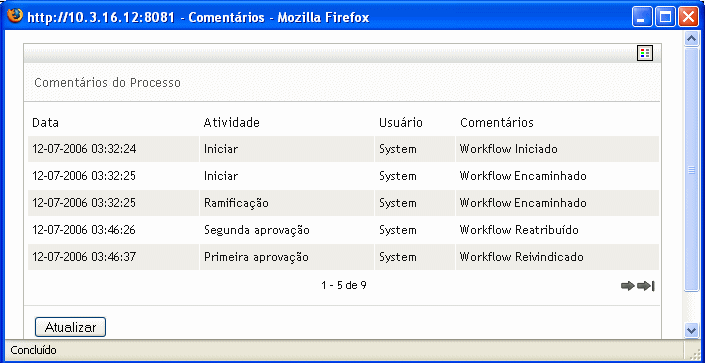705x363 pixels.
Task: Click the Comentários column header
Action: (x=496, y=123)
